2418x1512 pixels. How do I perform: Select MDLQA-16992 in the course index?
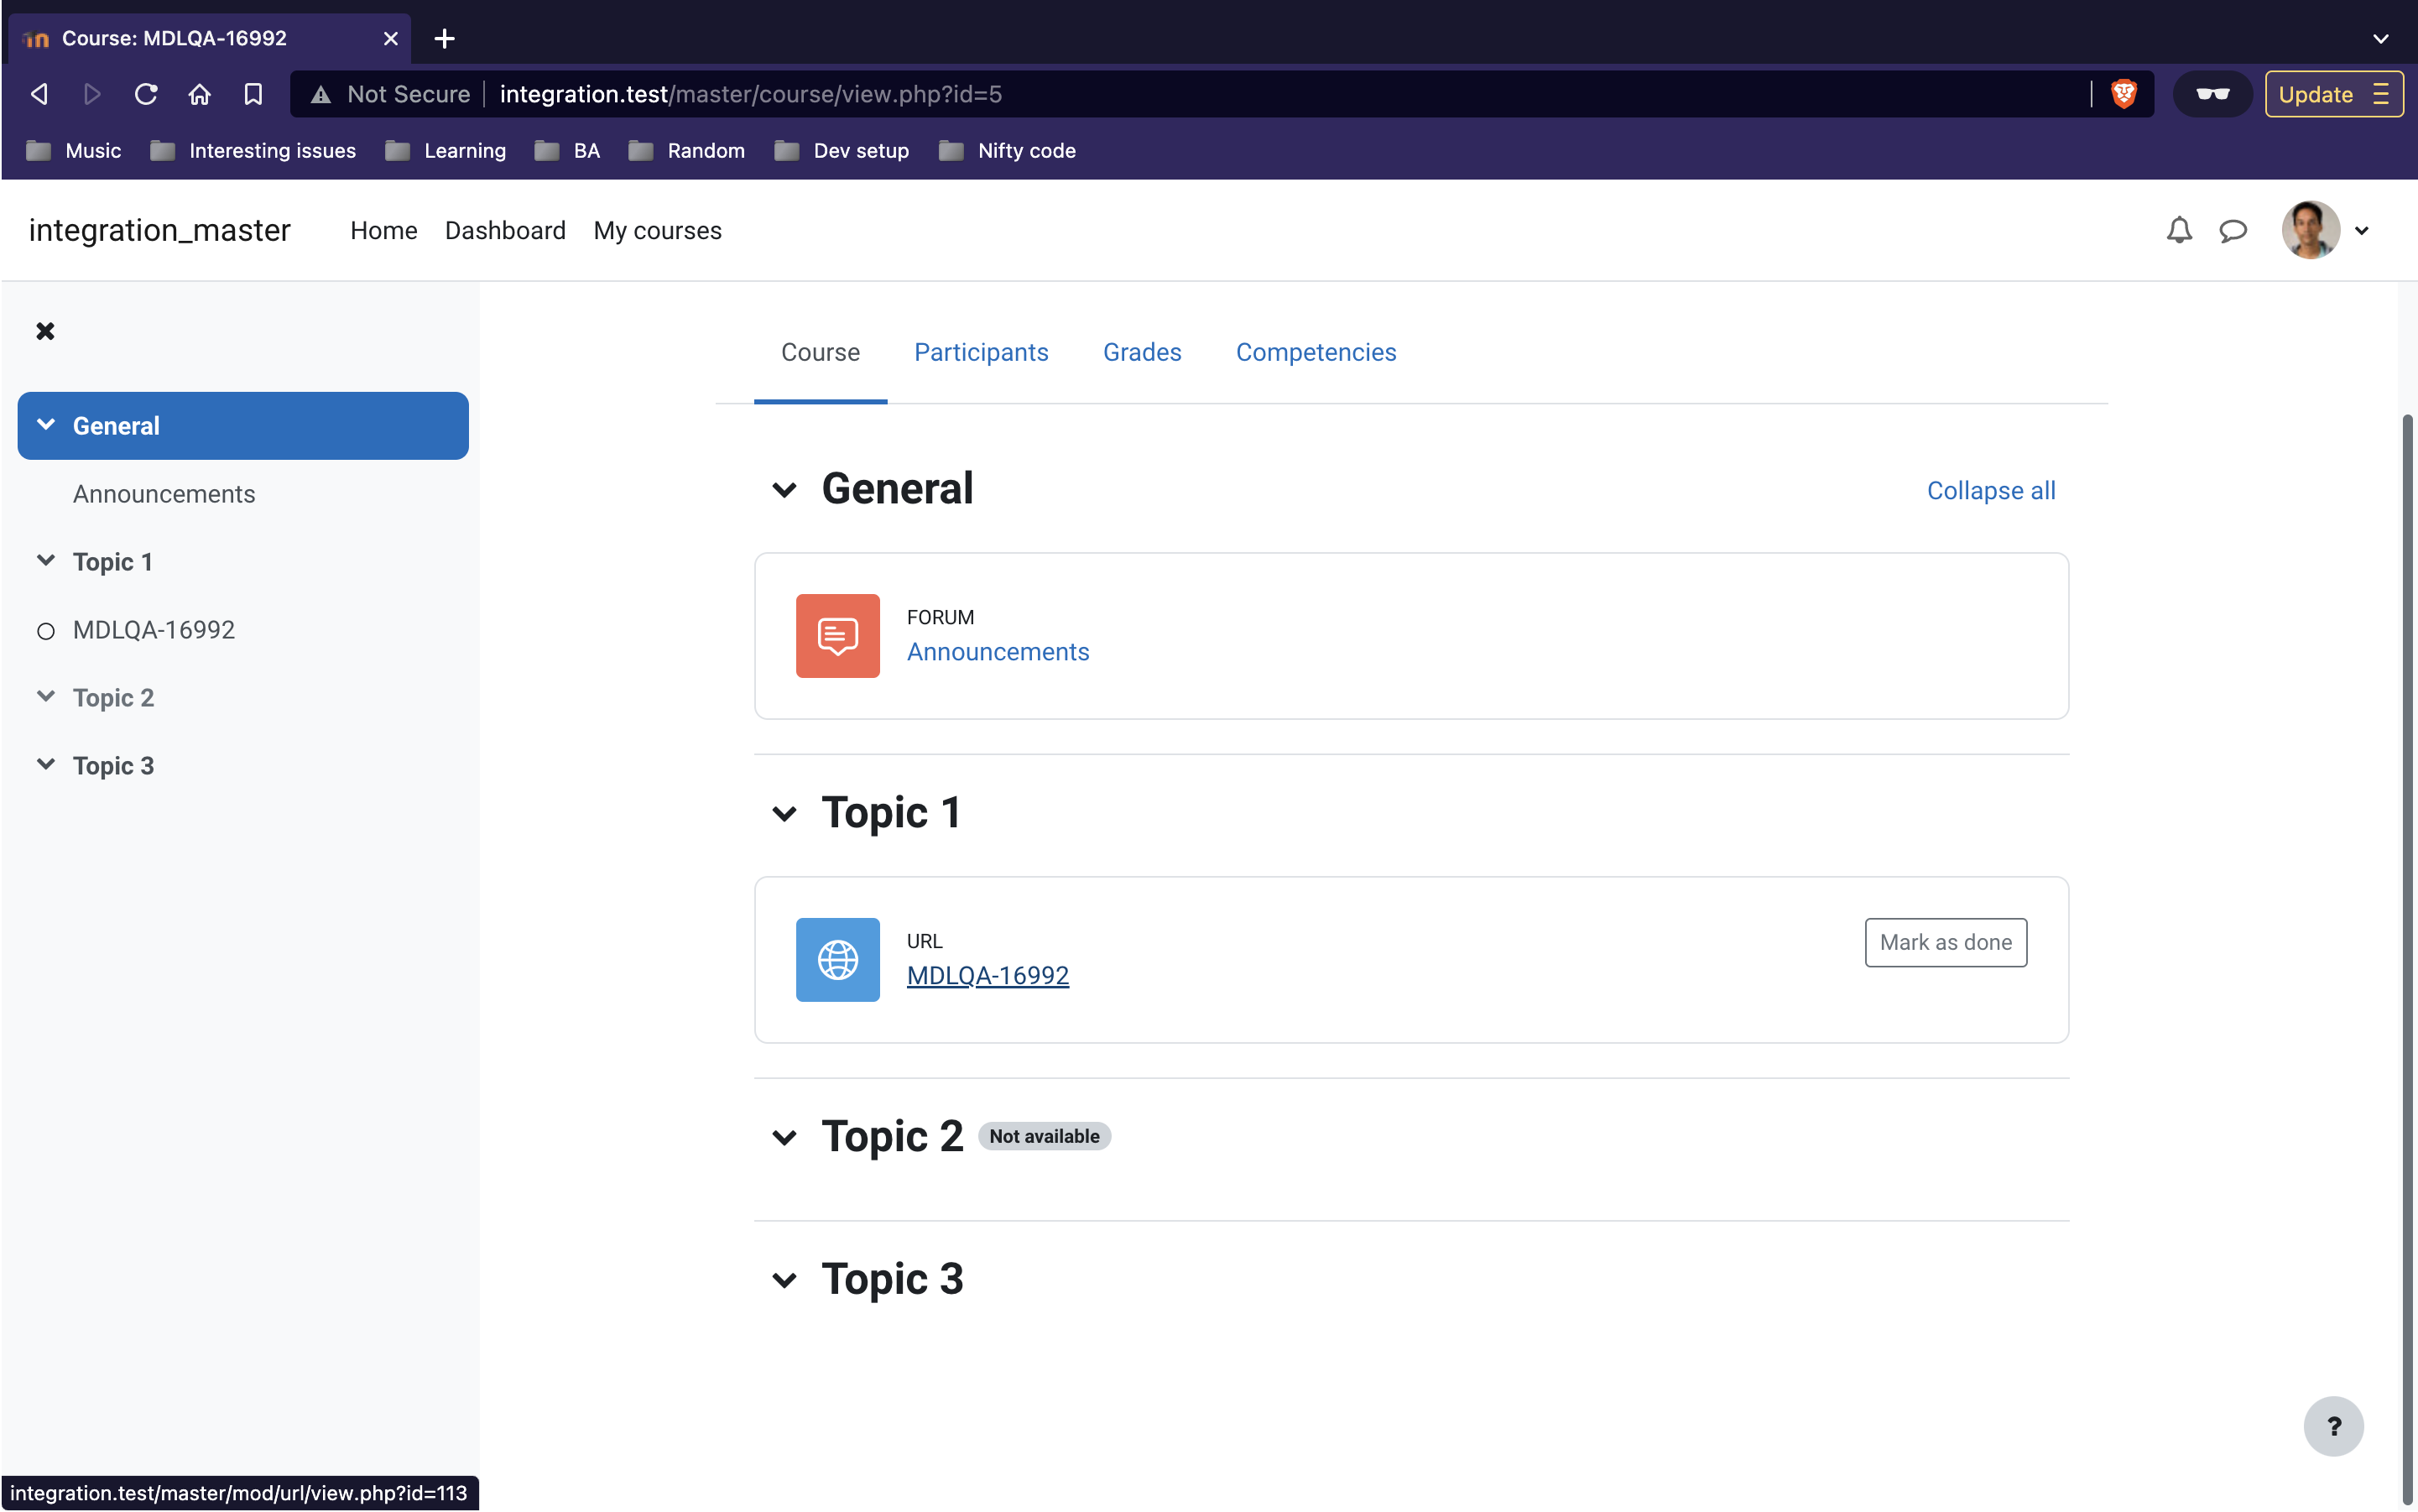coord(154,630)
